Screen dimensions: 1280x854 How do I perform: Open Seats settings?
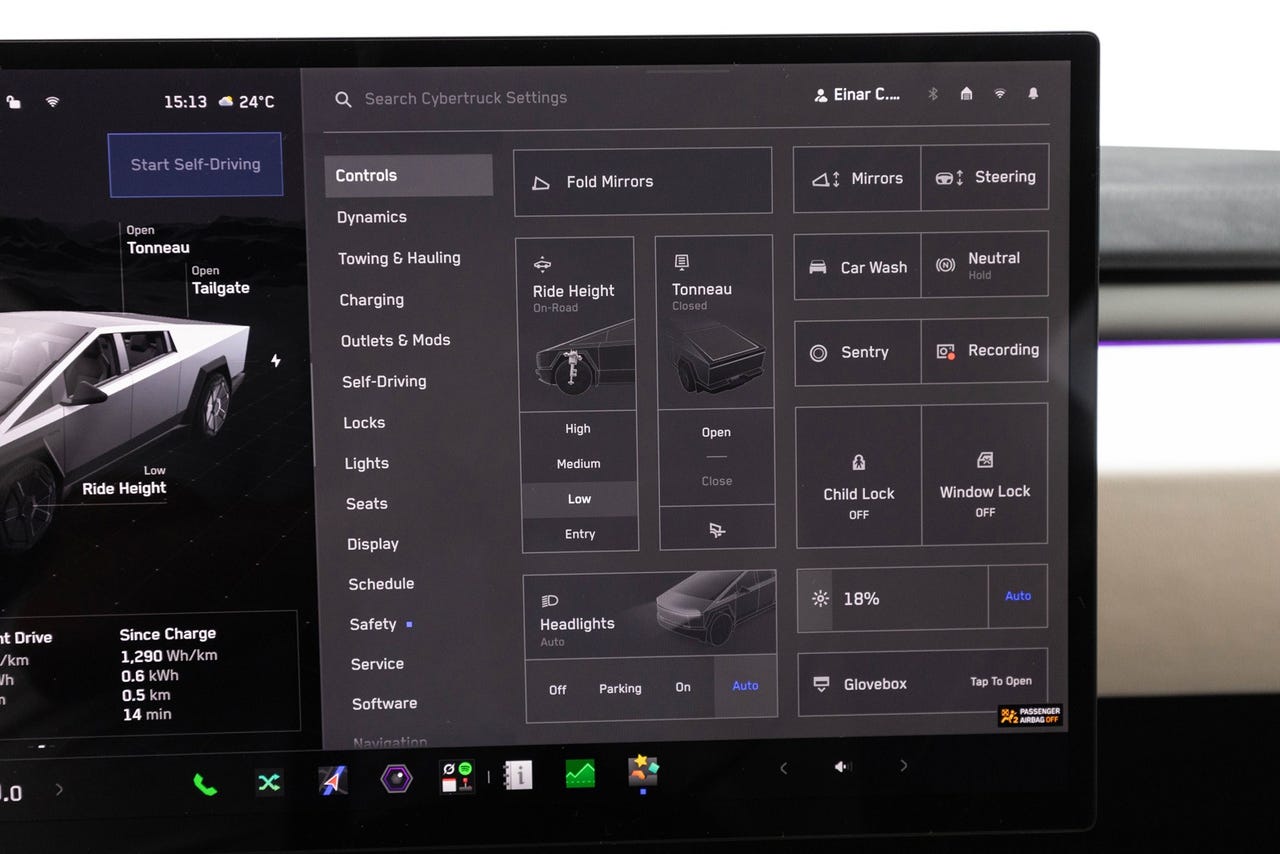(x=367, y=504)
